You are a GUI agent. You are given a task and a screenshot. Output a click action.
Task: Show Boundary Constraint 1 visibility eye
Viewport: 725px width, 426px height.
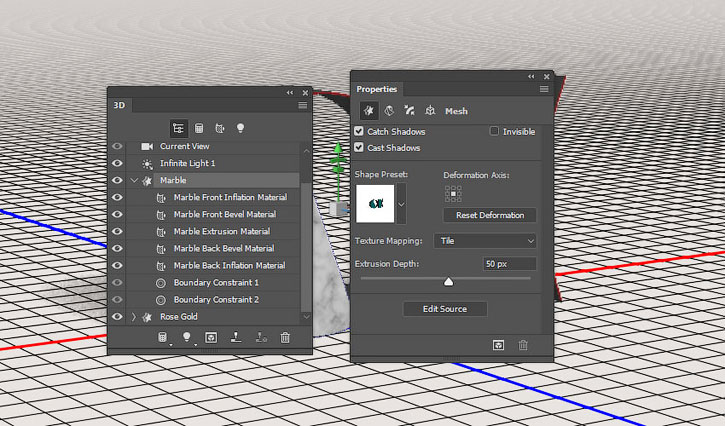[x=117, y=283]
